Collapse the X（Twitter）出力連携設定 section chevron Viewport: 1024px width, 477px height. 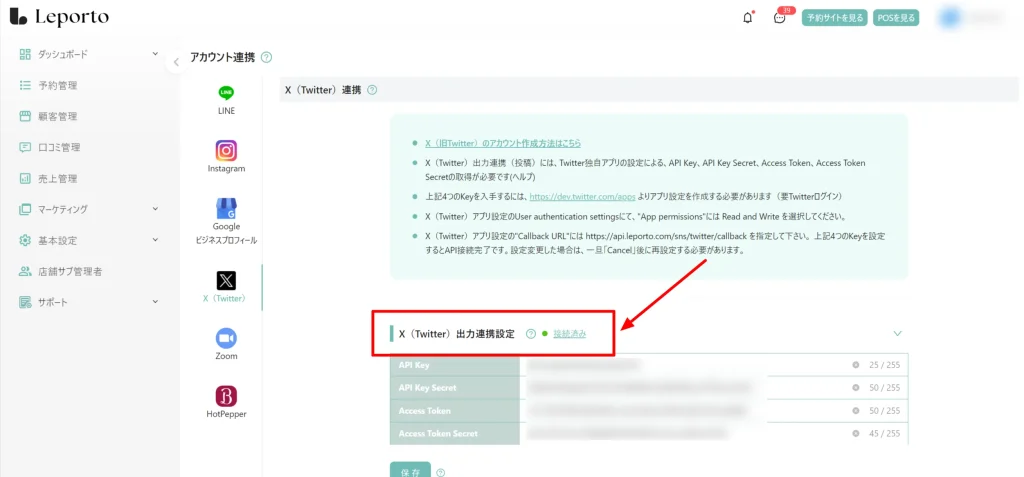[x=897, y=333]
